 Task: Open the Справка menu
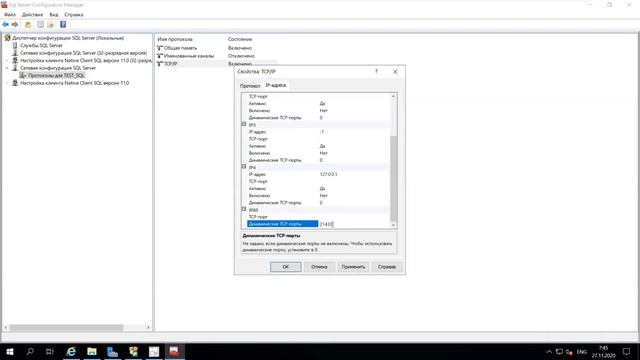(74, 15)
